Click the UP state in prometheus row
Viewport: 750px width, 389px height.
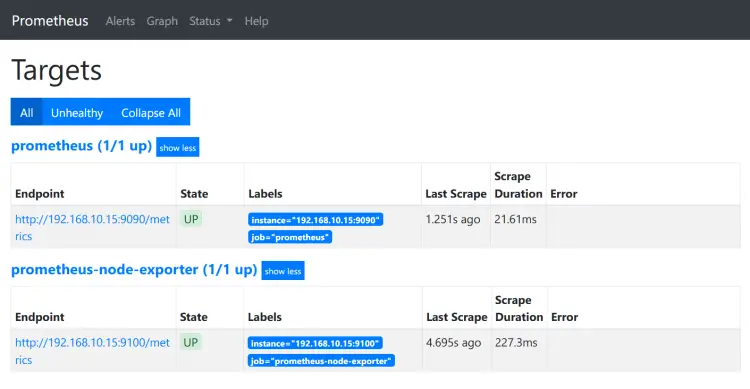click(x=191, y=219)
